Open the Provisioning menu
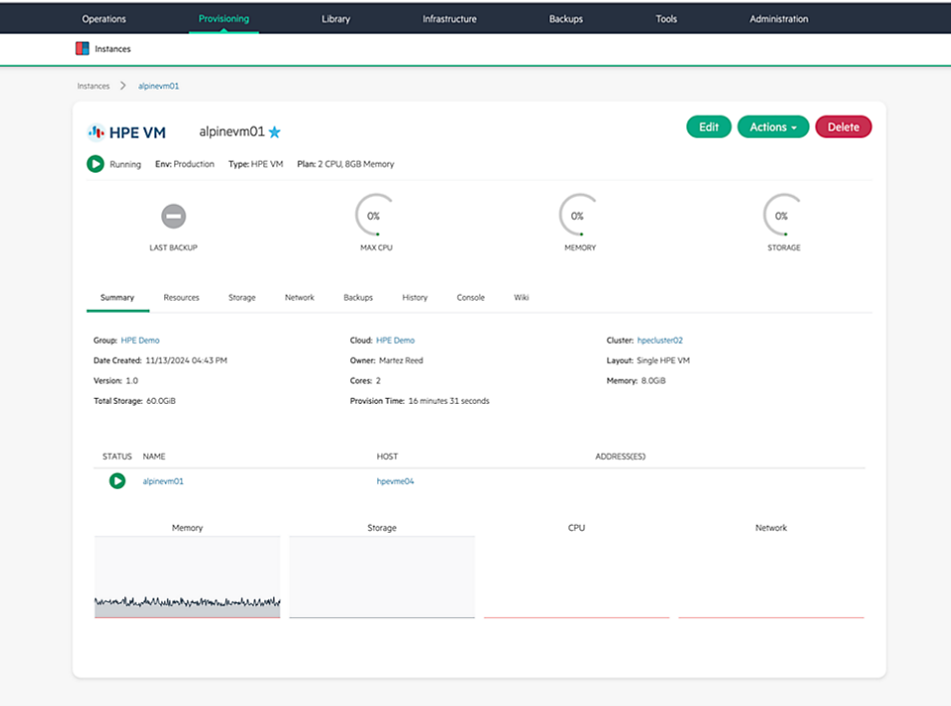This screenshot has width=951, height=706. click(x=224, y=19)
